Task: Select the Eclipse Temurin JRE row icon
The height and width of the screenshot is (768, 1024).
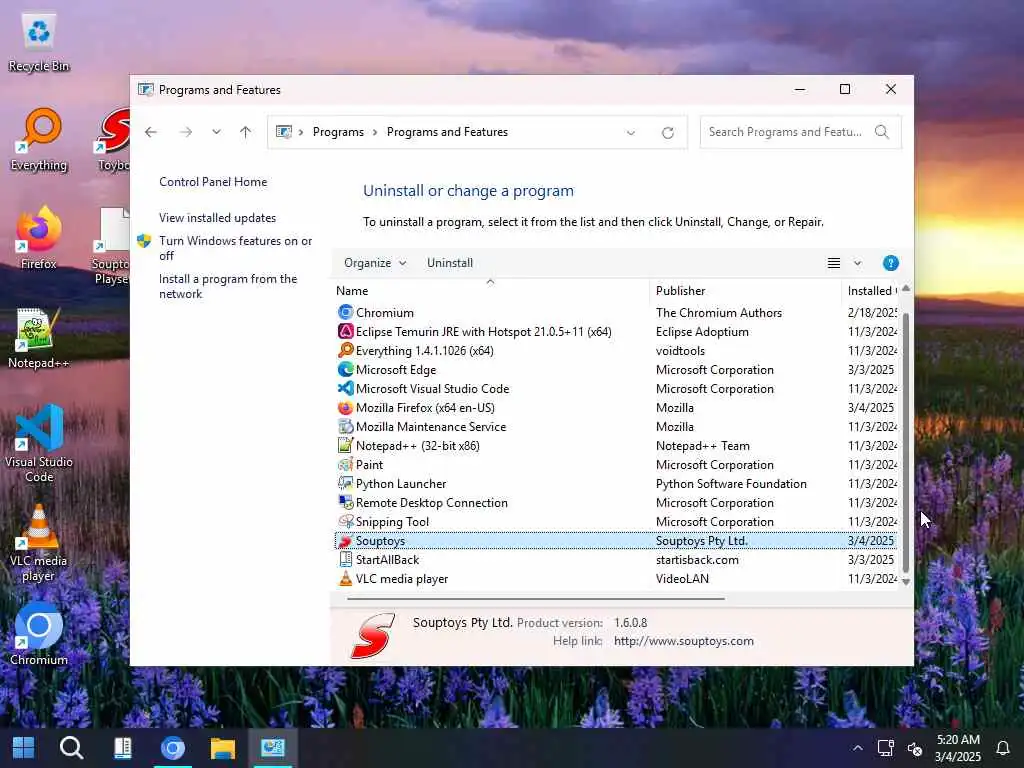Action: (x=345, y=332)
